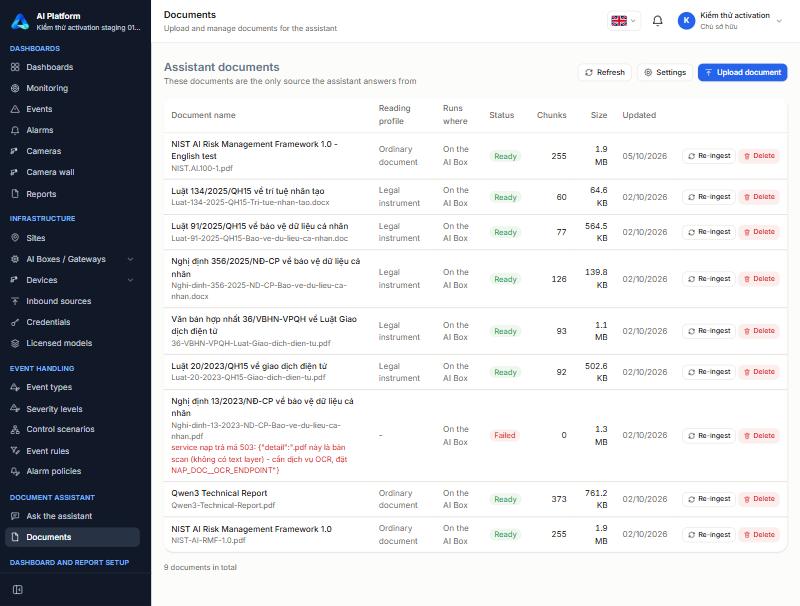Click the Dashboards grid icon in sidebar
Image resolution: width=800 pixels, height=606 pixels.
pos(15,67)
